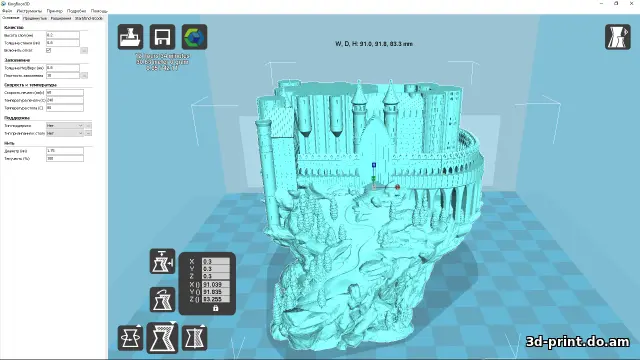Screen dimensions: 640x360
Task: Expand the support type dropdown
Action: [65, 125]
